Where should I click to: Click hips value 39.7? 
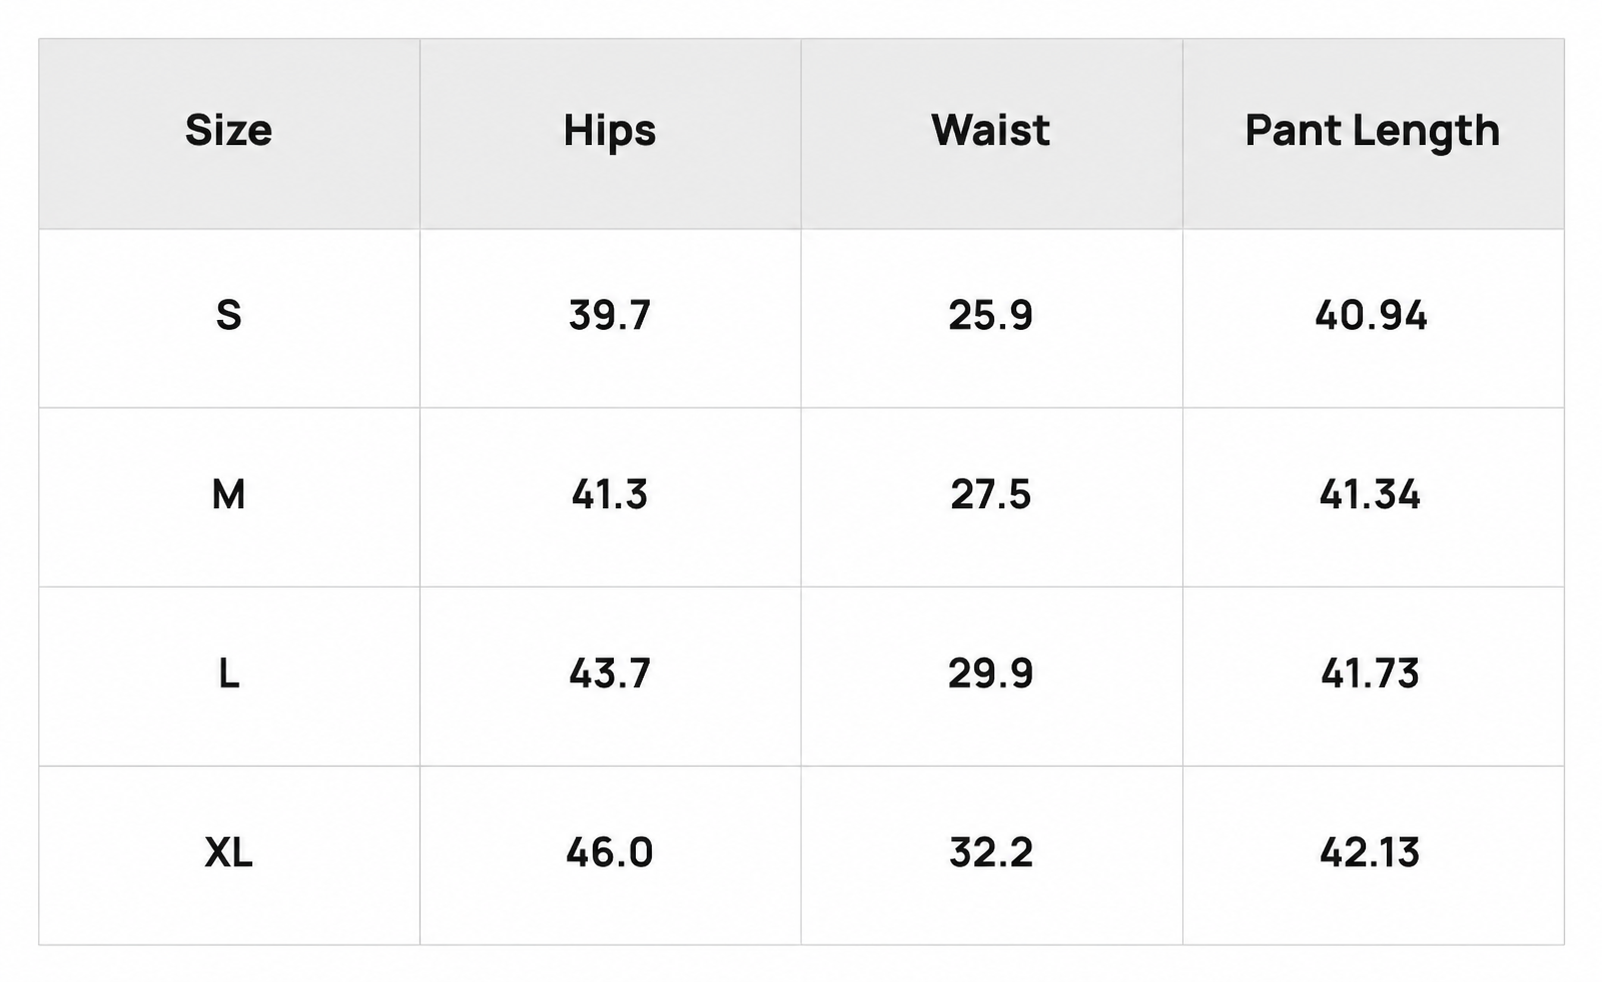[609, 316]
